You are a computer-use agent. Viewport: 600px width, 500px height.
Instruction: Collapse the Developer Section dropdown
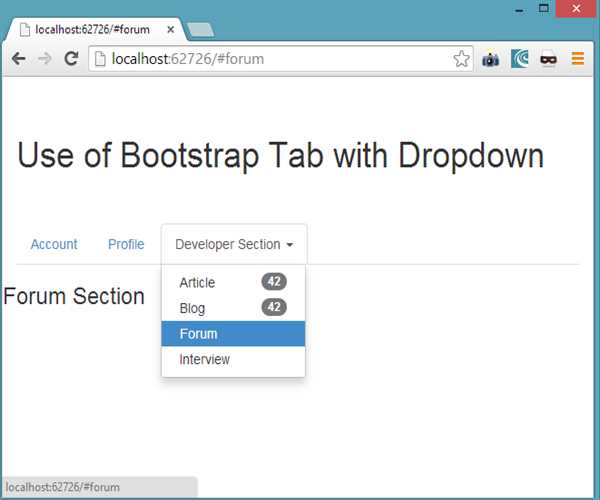point(227,244)
